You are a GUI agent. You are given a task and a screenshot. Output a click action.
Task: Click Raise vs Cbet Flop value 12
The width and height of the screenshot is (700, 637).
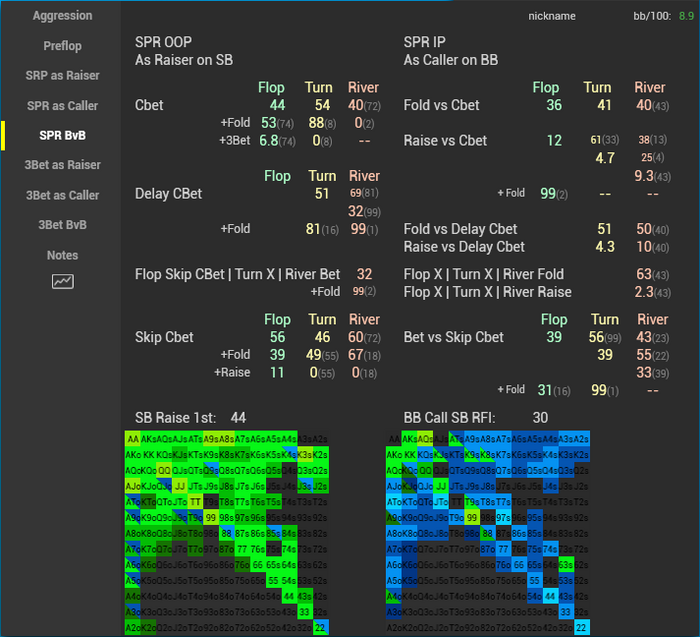click(554, 141)
